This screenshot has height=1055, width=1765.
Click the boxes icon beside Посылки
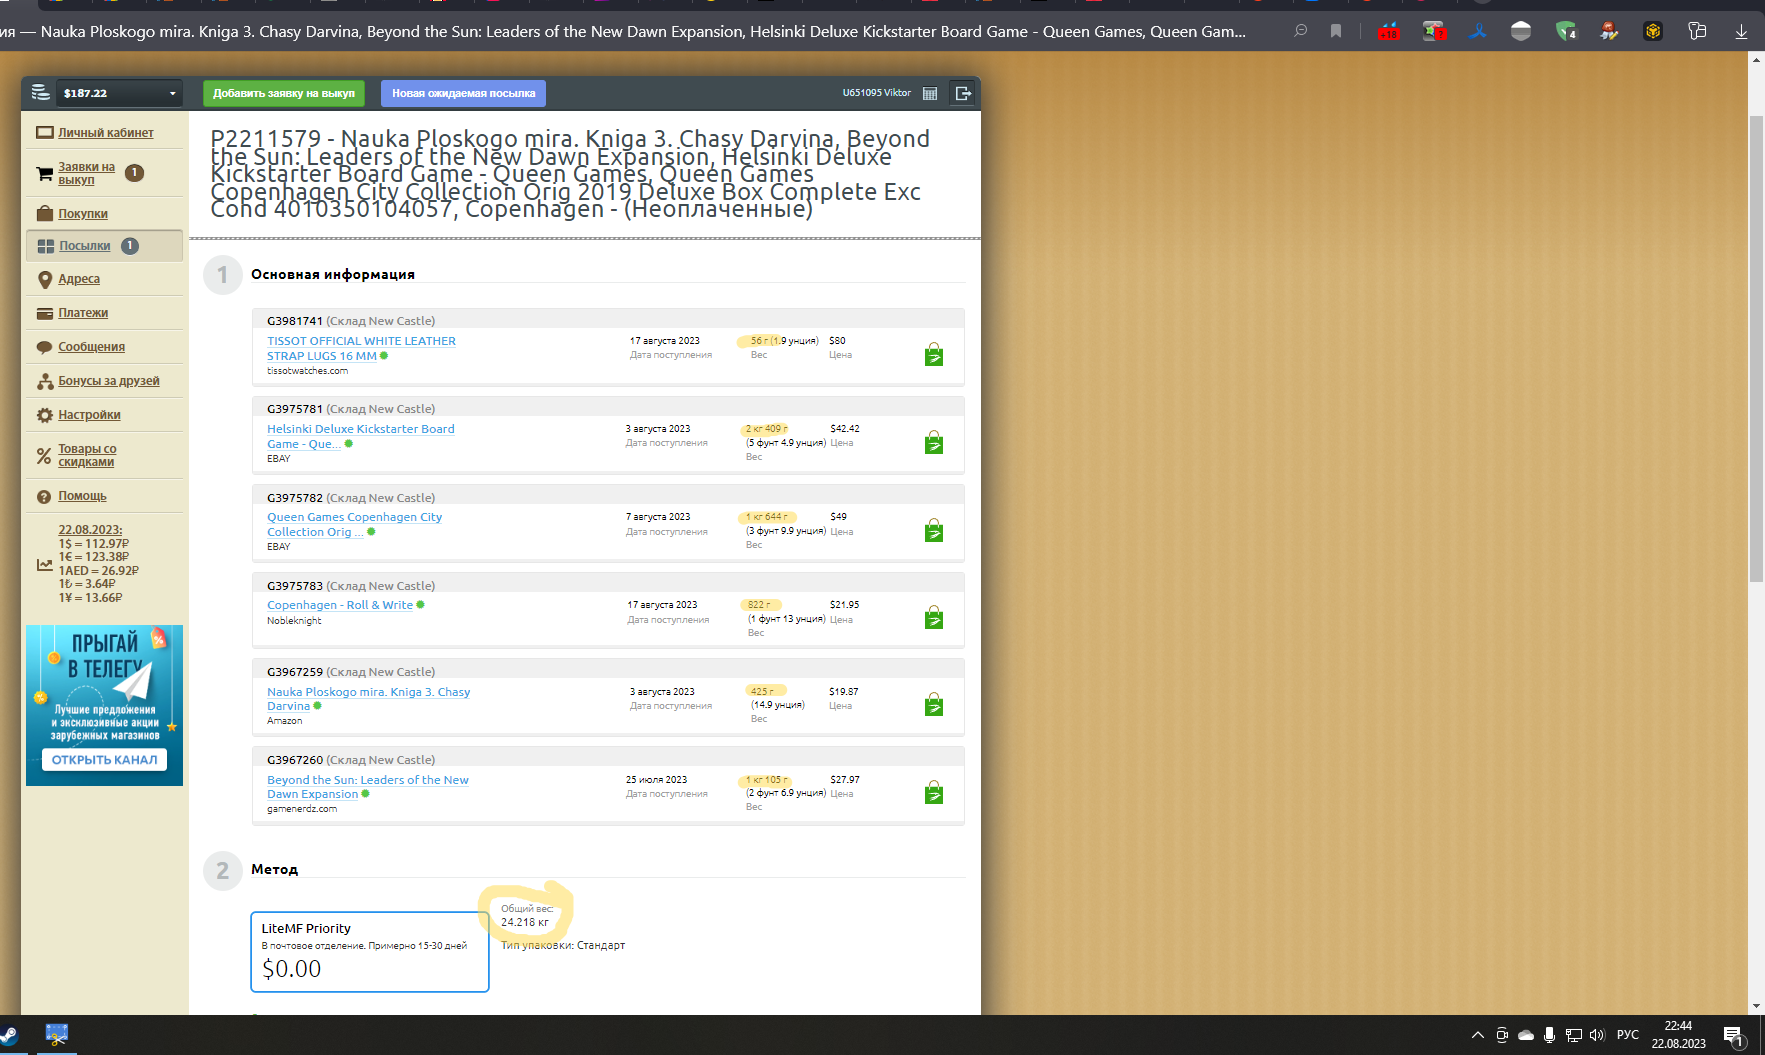pos(45,246)
